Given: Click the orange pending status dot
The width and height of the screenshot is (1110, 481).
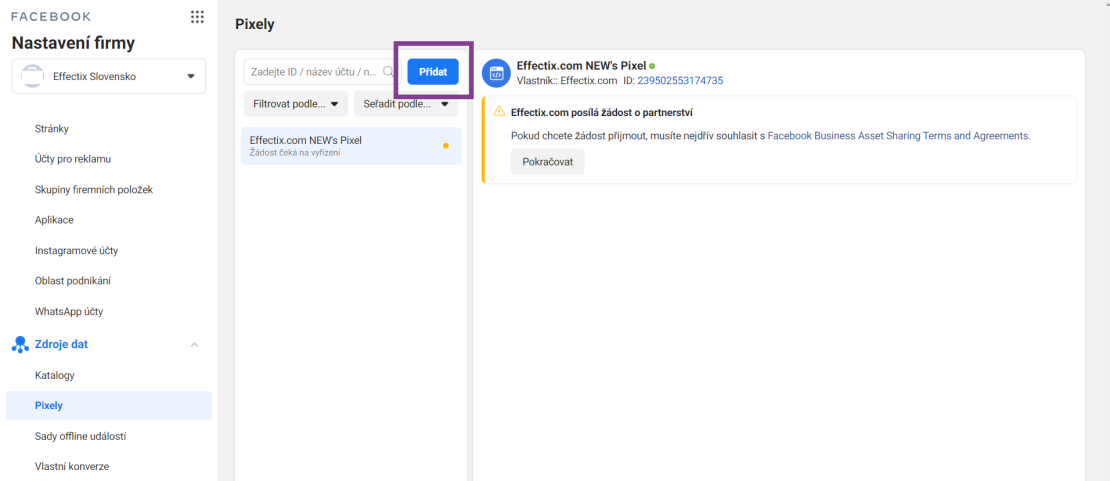Looking at the screenshot, I should point(445,146).
